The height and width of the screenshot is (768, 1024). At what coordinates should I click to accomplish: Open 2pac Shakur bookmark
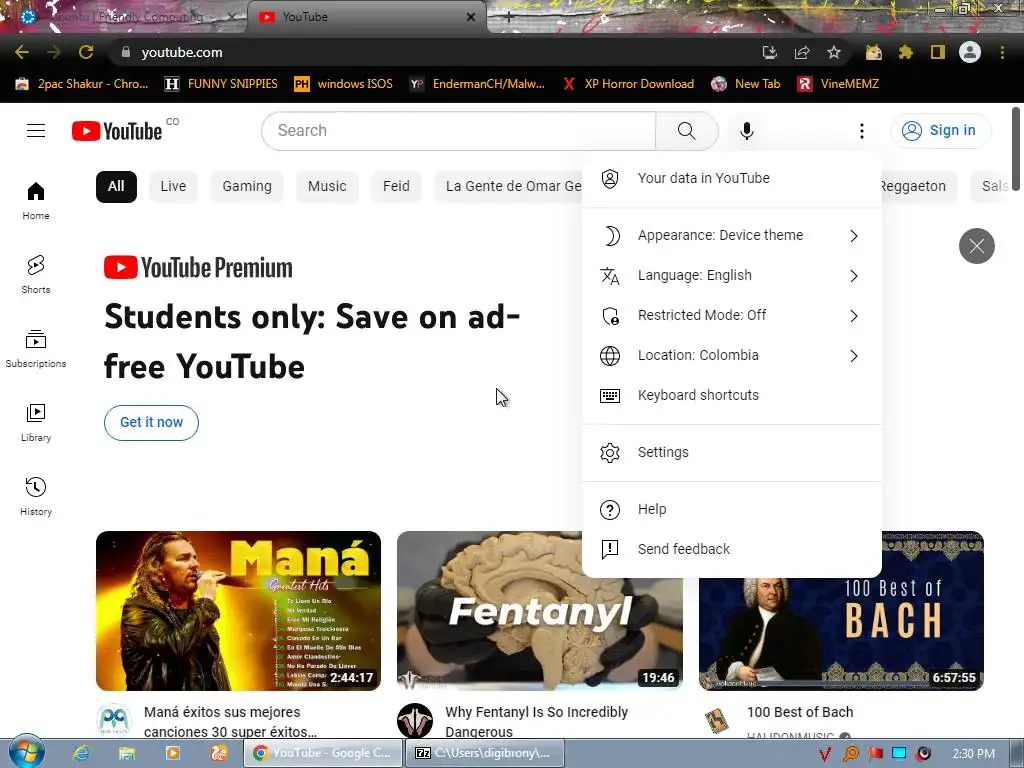82,84
